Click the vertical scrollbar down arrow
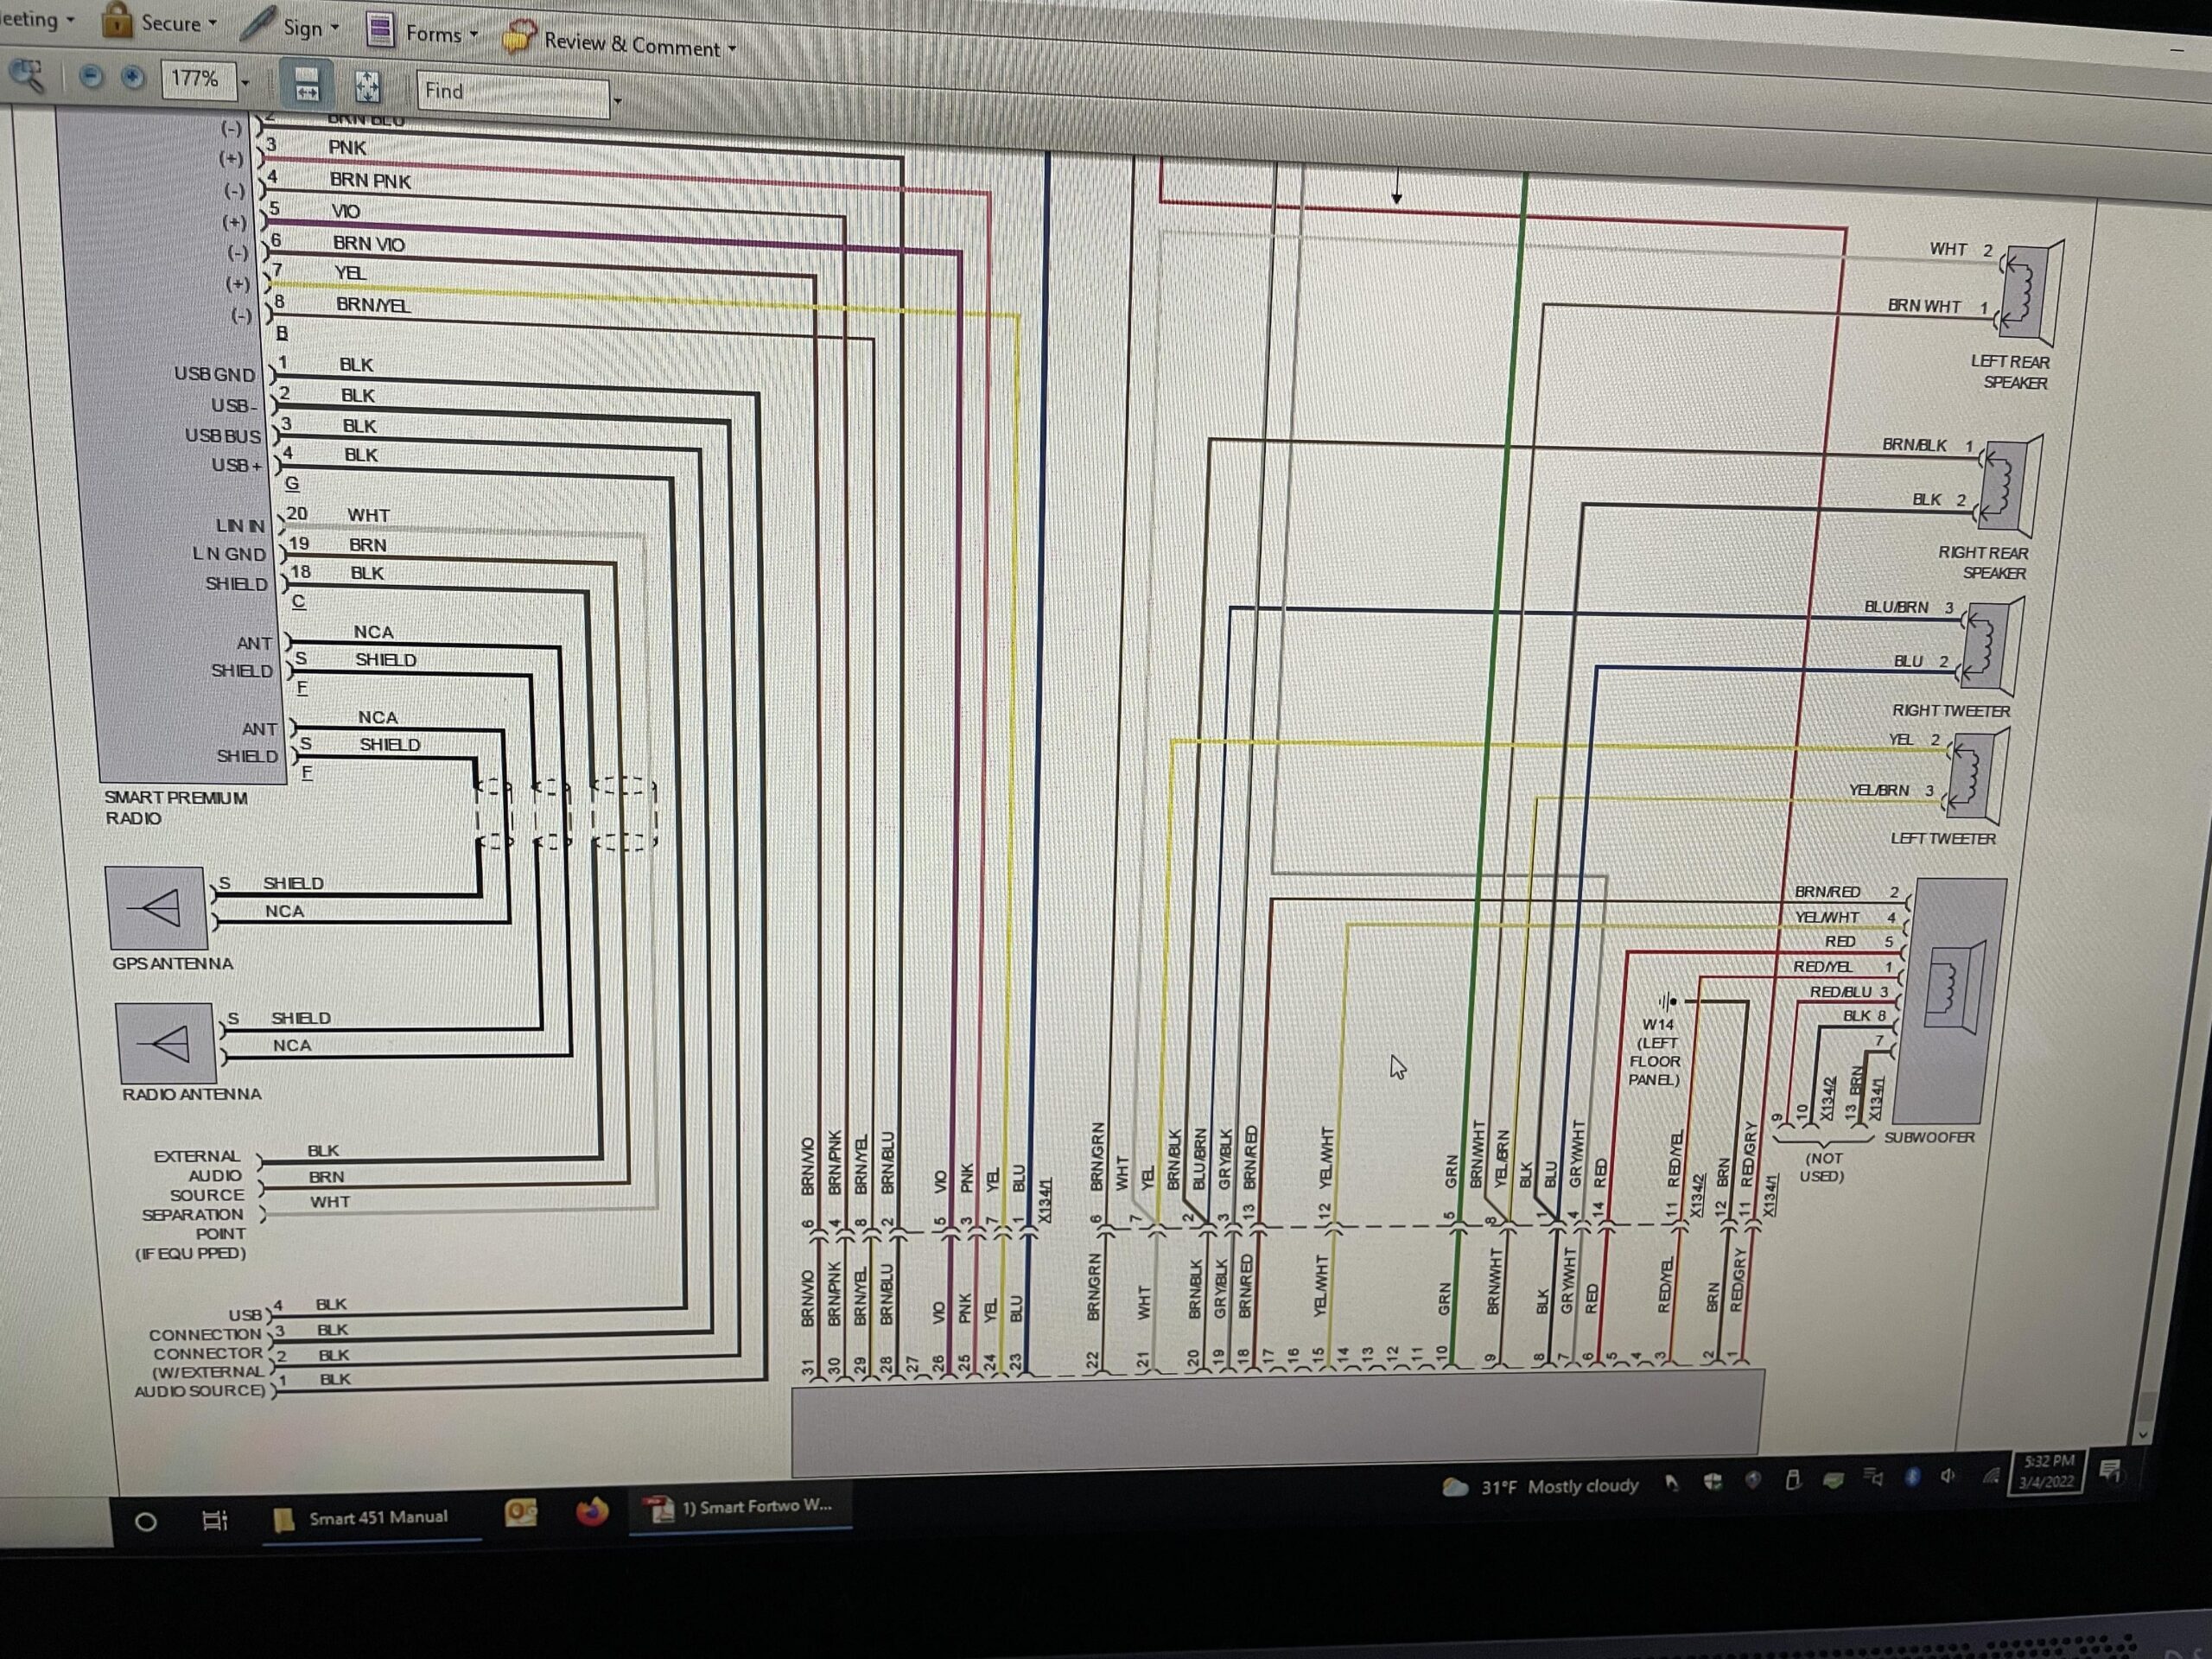The height and width of the screenshot is (1659, 2212). click(x=2142, y=1434)
